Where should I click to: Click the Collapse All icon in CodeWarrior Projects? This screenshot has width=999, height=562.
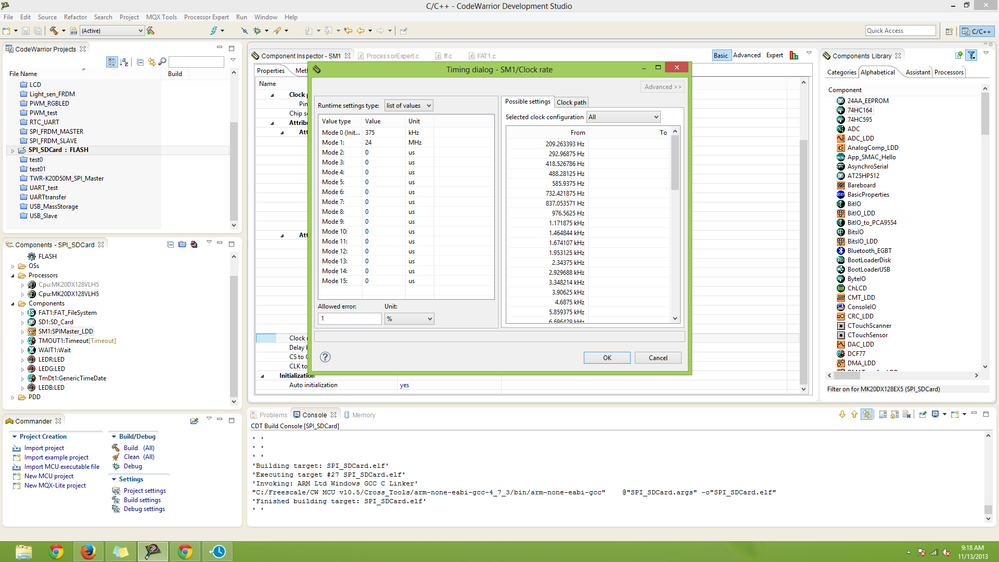[x=140, y=62]
